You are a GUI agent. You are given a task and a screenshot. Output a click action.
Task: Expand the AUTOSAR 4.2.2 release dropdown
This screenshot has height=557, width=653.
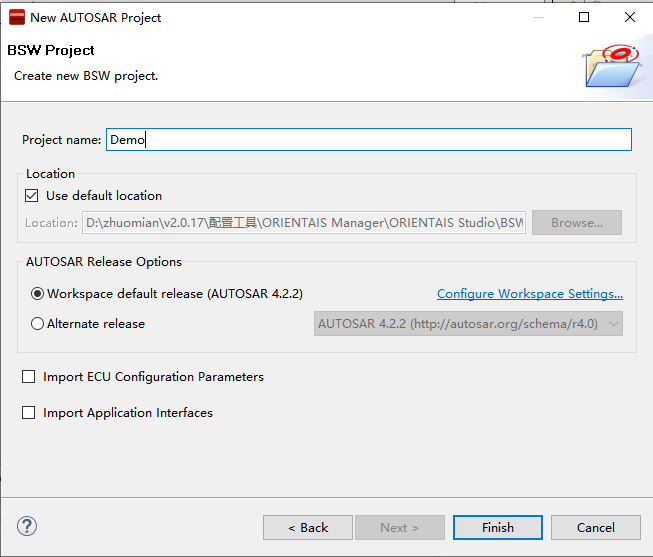[468, 324]
